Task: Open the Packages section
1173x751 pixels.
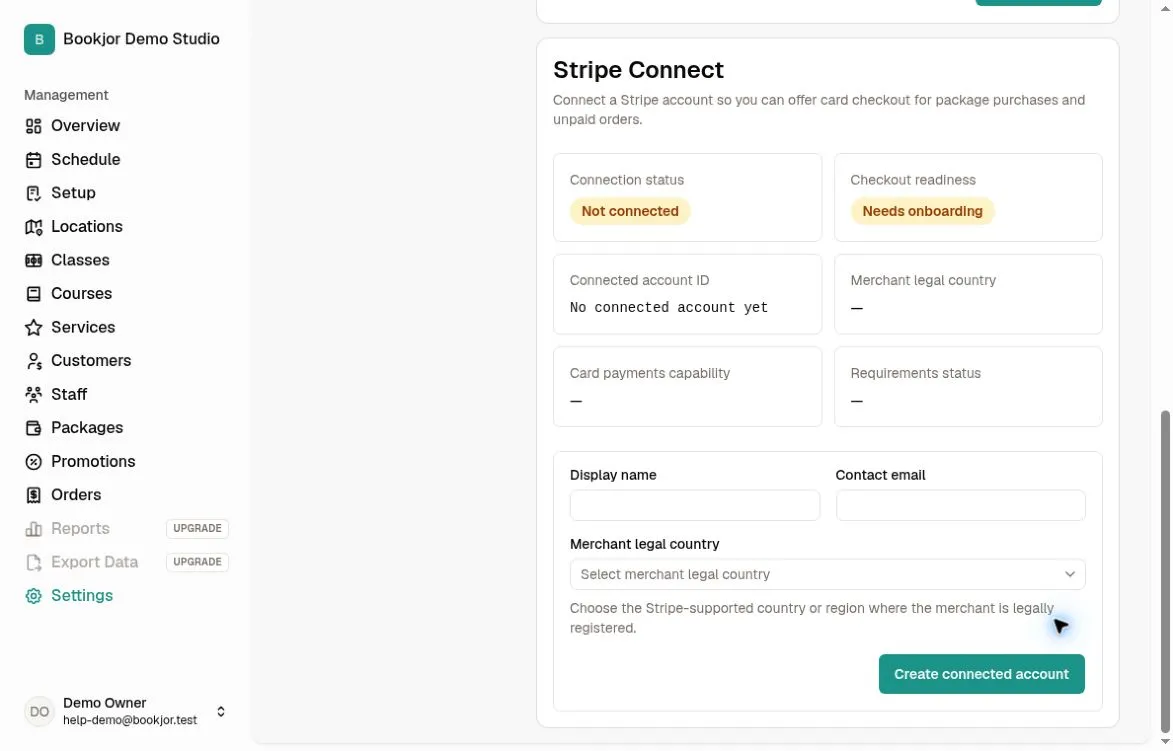Action: click(87, 428)
